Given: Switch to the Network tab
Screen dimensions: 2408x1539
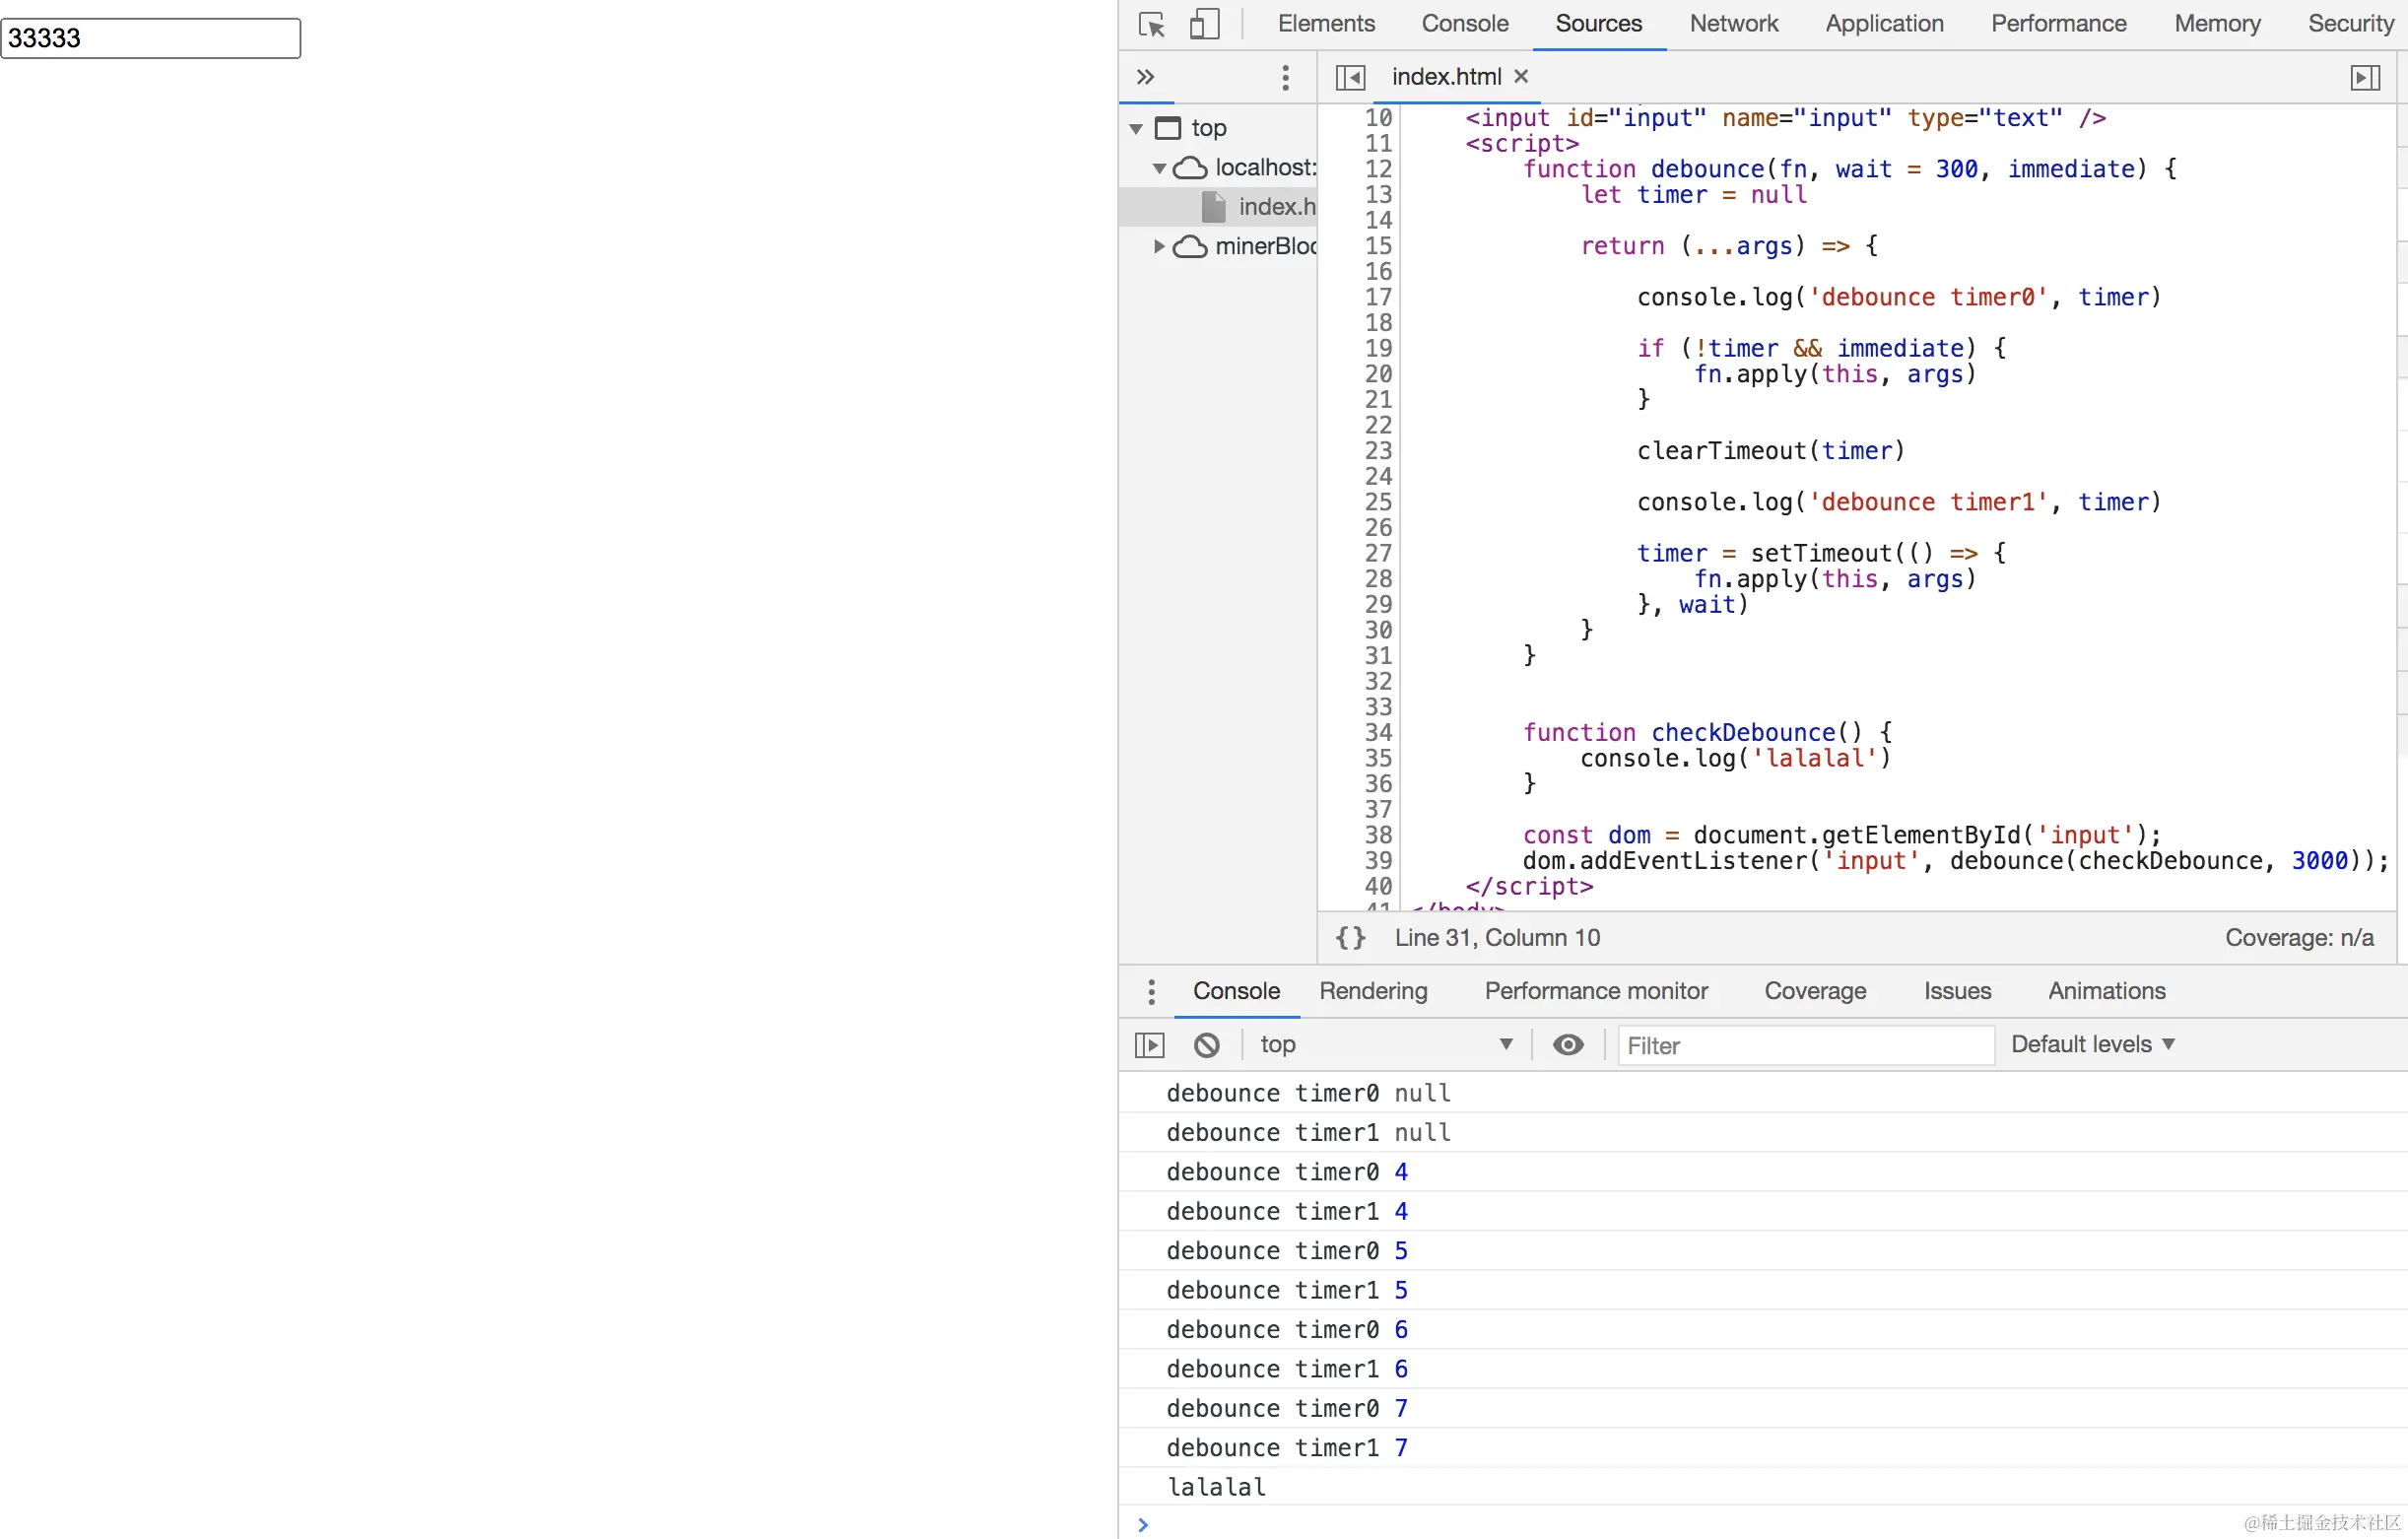Looking at the screenshot, I should pos(1733,24).
